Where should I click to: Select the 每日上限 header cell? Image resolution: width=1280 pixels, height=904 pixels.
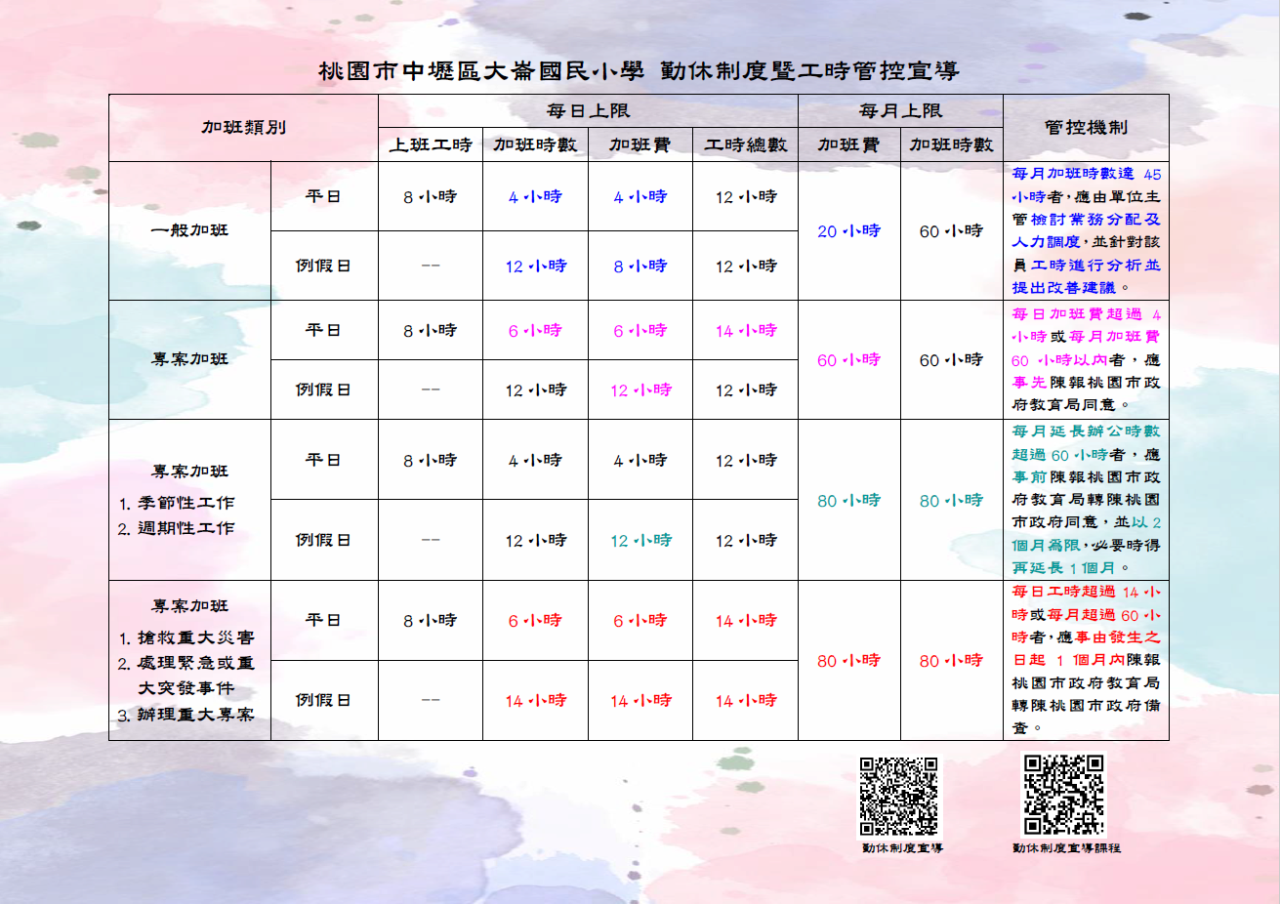click(588, 111)
